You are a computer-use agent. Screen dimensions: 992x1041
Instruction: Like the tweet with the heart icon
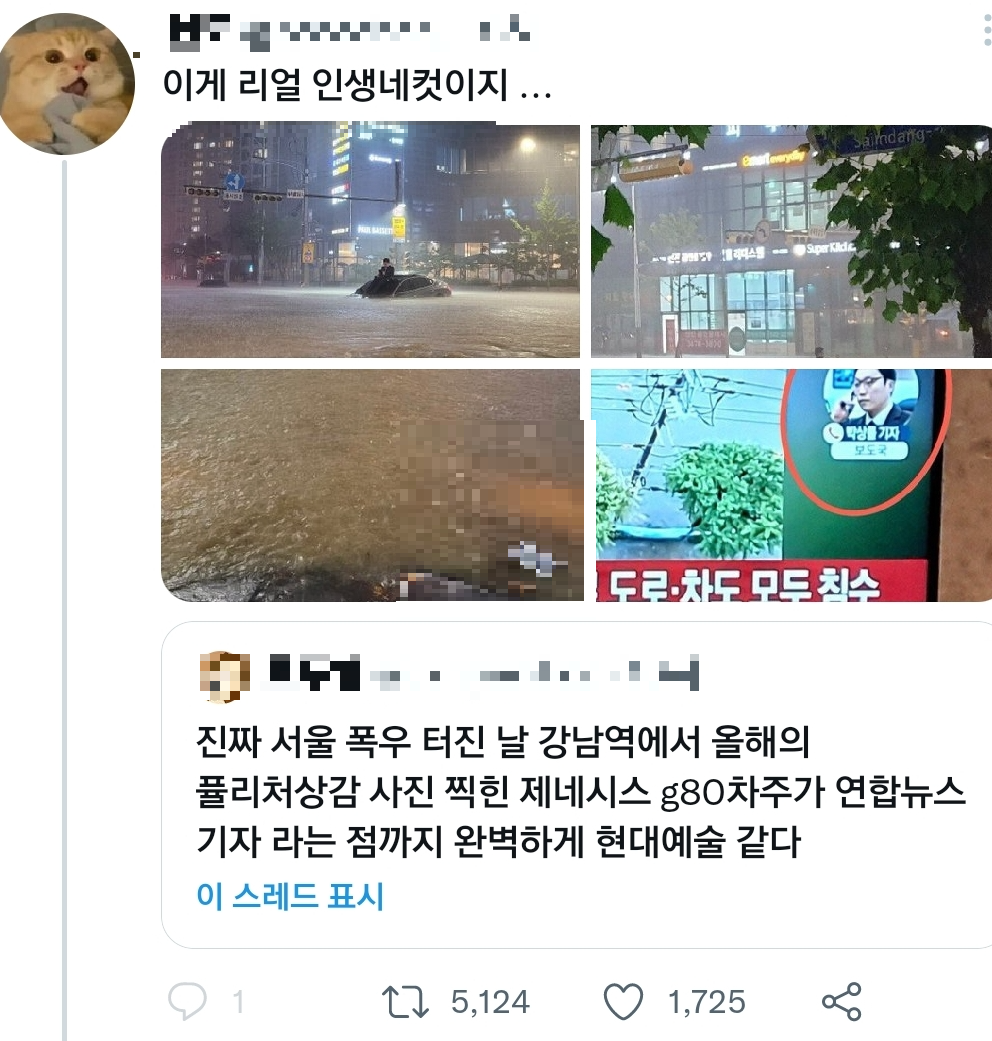click(623, 1002)
